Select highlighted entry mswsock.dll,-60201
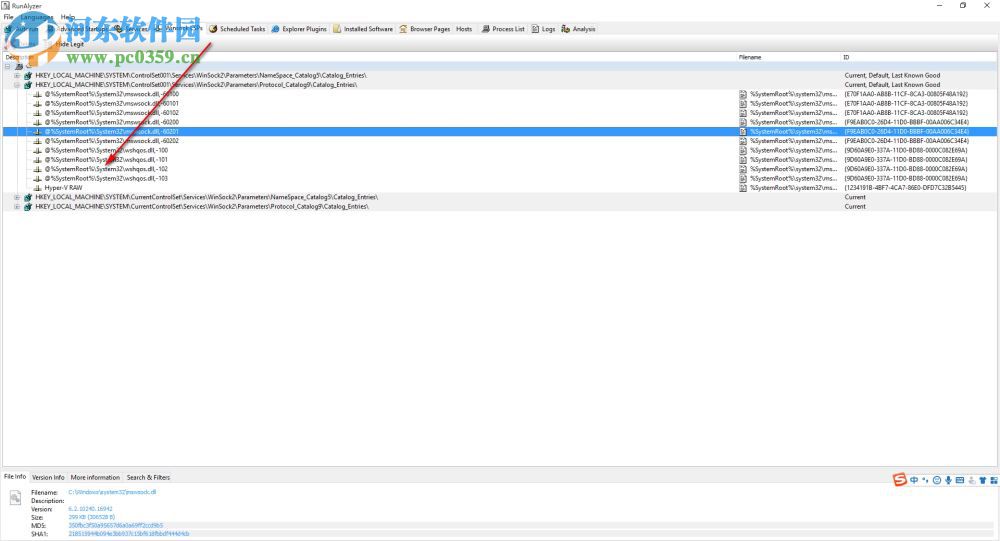This screenshot has height=541, width=1000. click(x=112, y=131)
